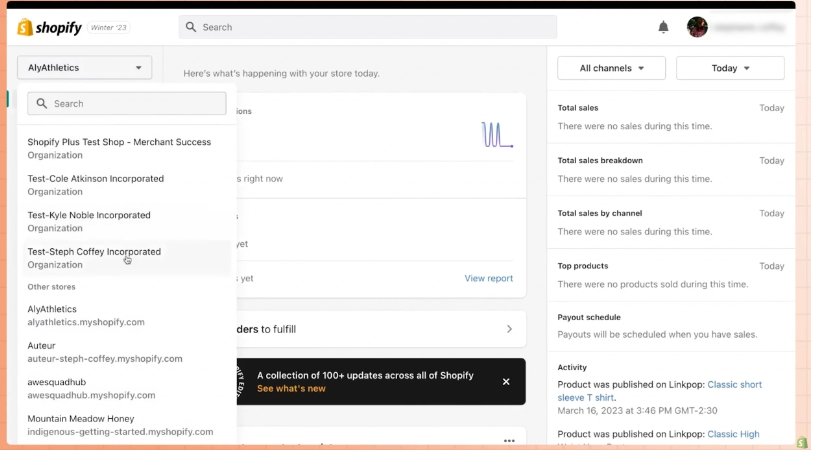This screenshot has width=813, height=453.
Task: Click the user profile avatar
Action: 697,27
